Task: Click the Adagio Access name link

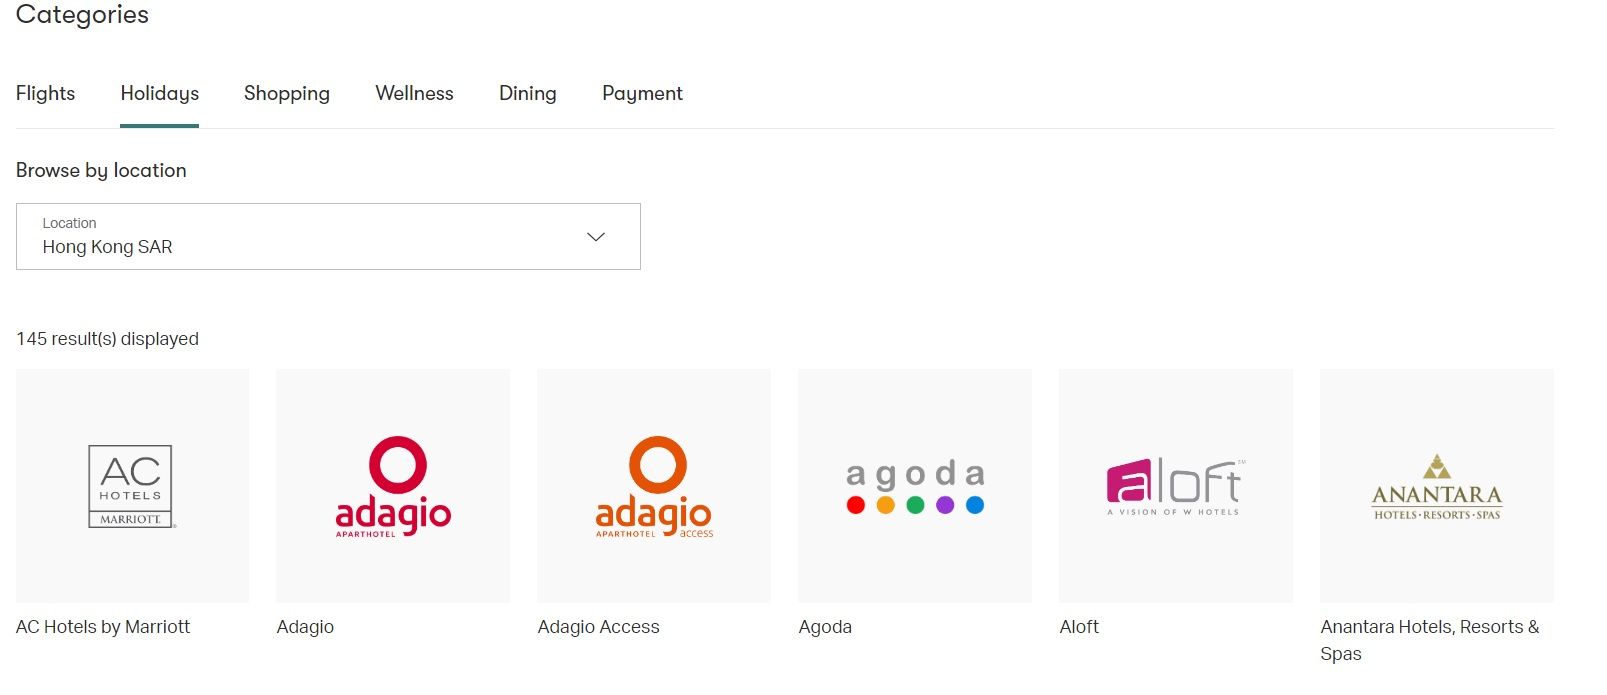Action: click(598, 627)
